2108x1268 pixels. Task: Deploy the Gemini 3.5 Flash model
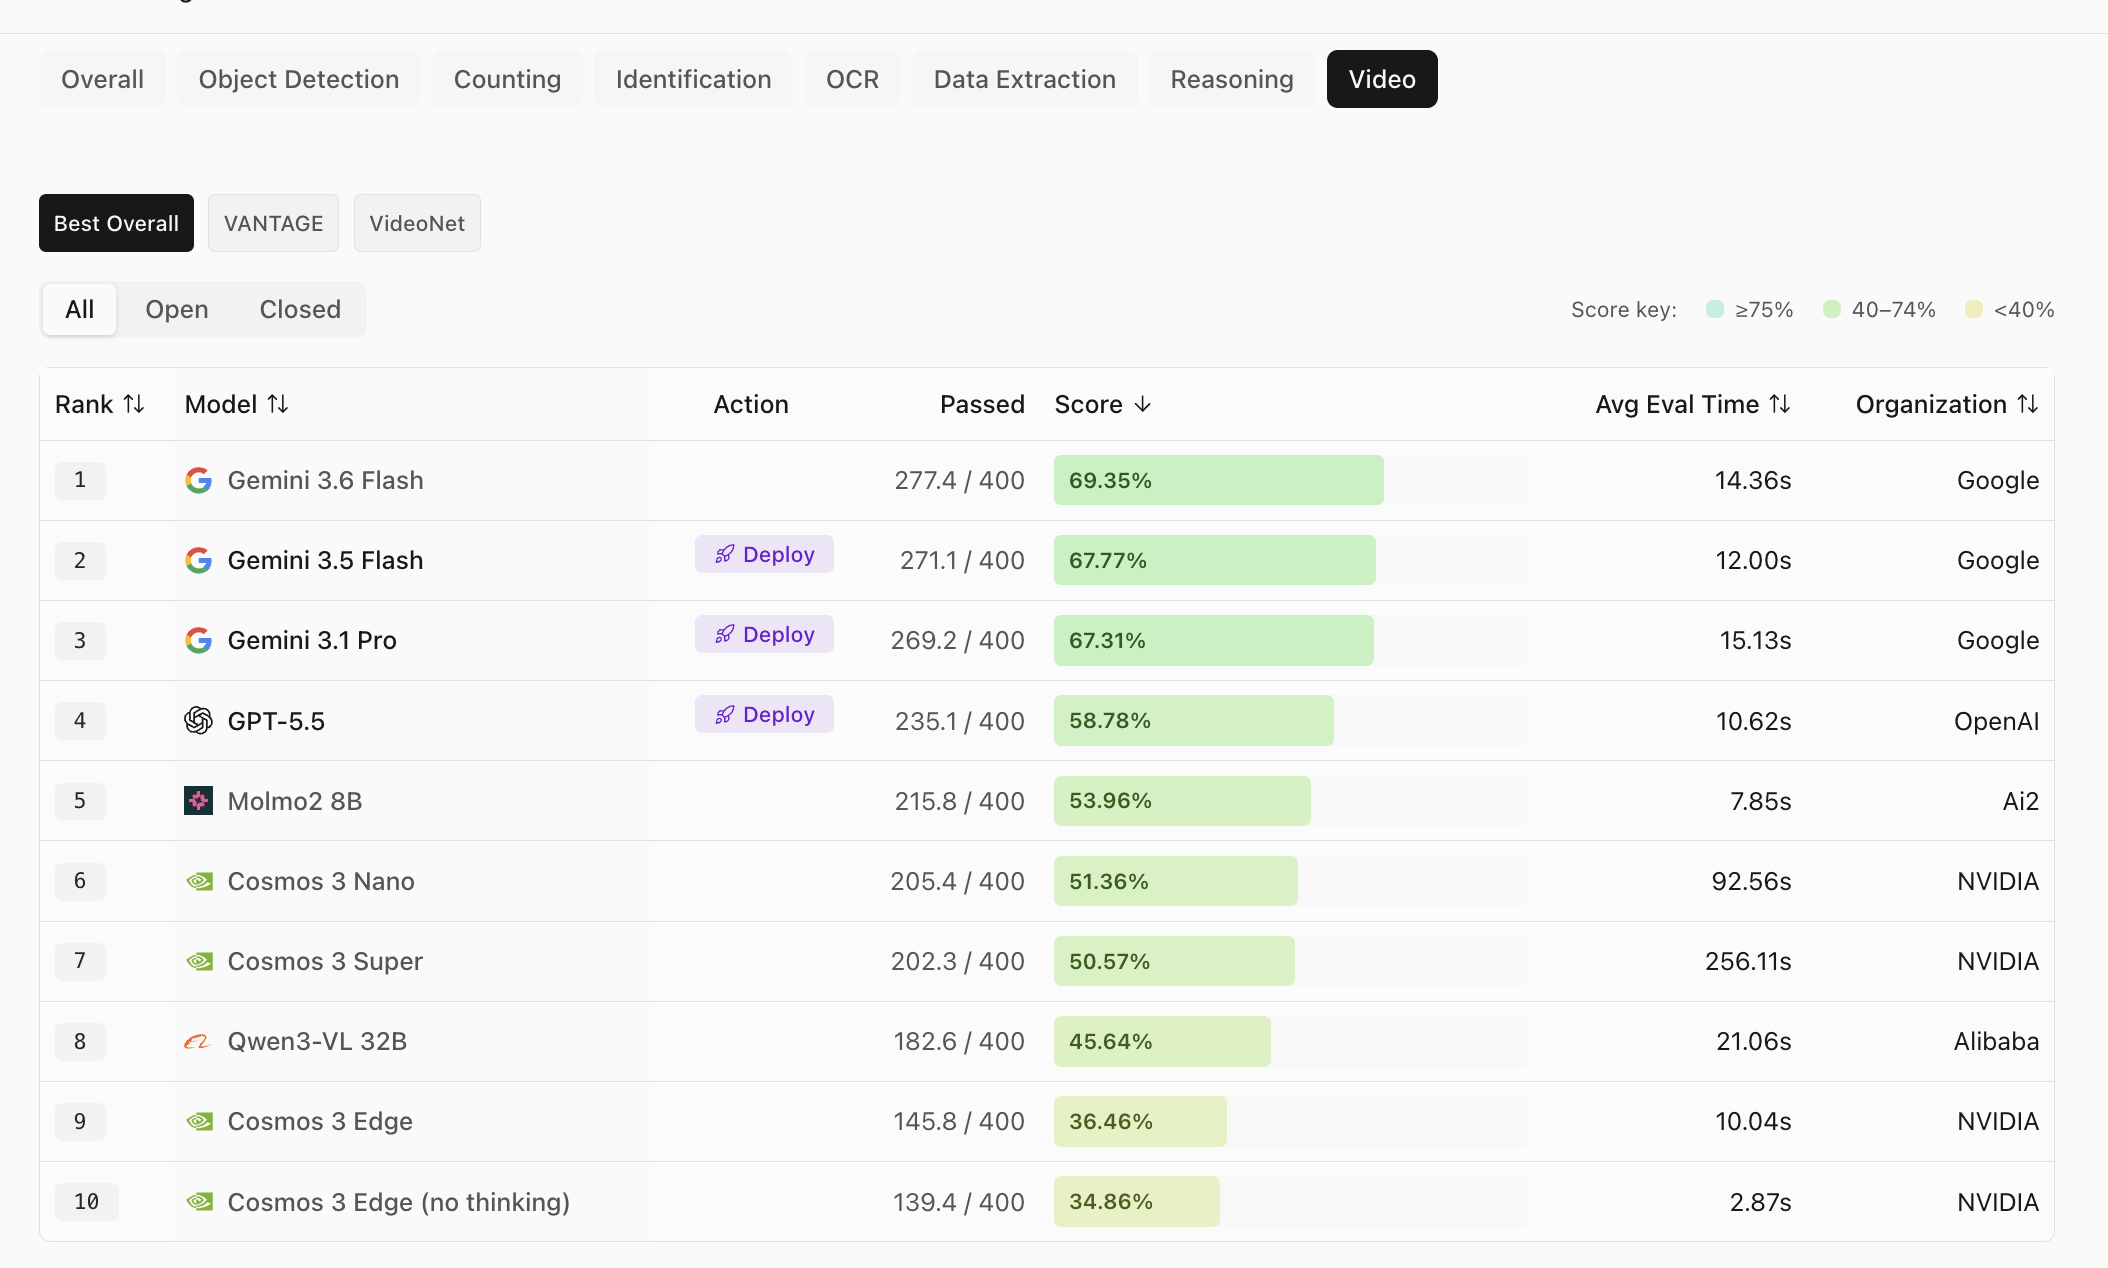tap(764, 554)
